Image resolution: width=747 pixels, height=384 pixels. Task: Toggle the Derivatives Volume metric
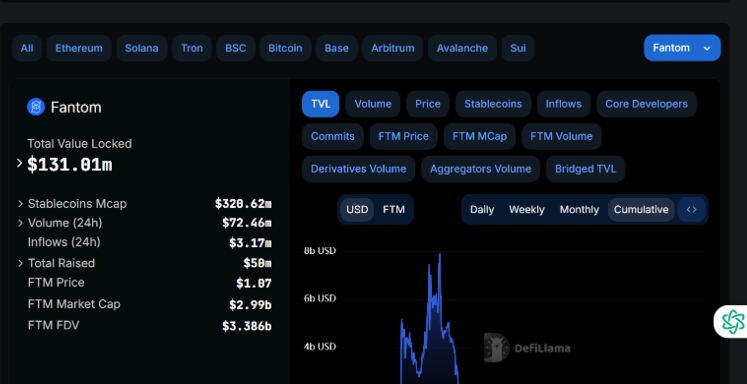coord(358,169)
